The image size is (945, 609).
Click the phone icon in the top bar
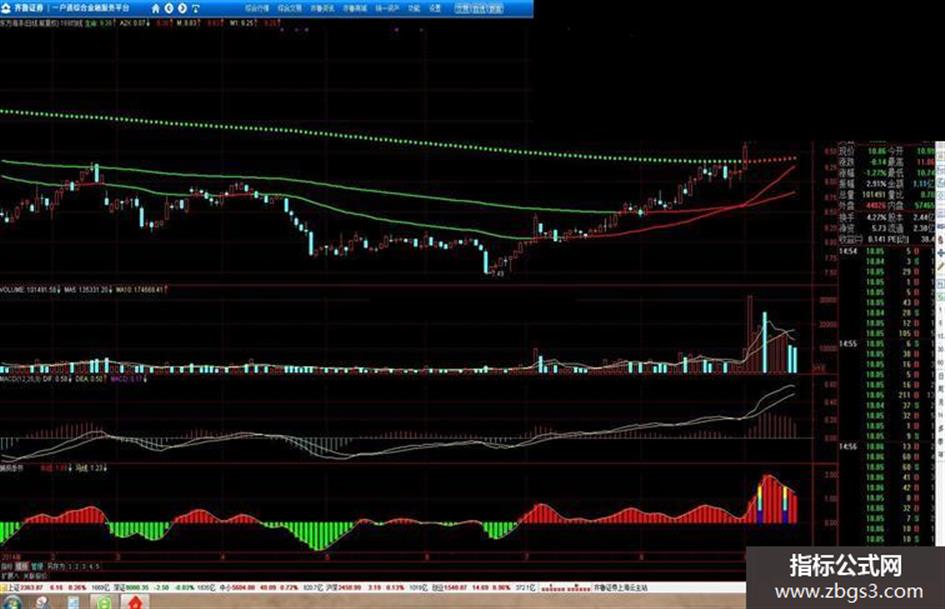(x=196, y=8)
